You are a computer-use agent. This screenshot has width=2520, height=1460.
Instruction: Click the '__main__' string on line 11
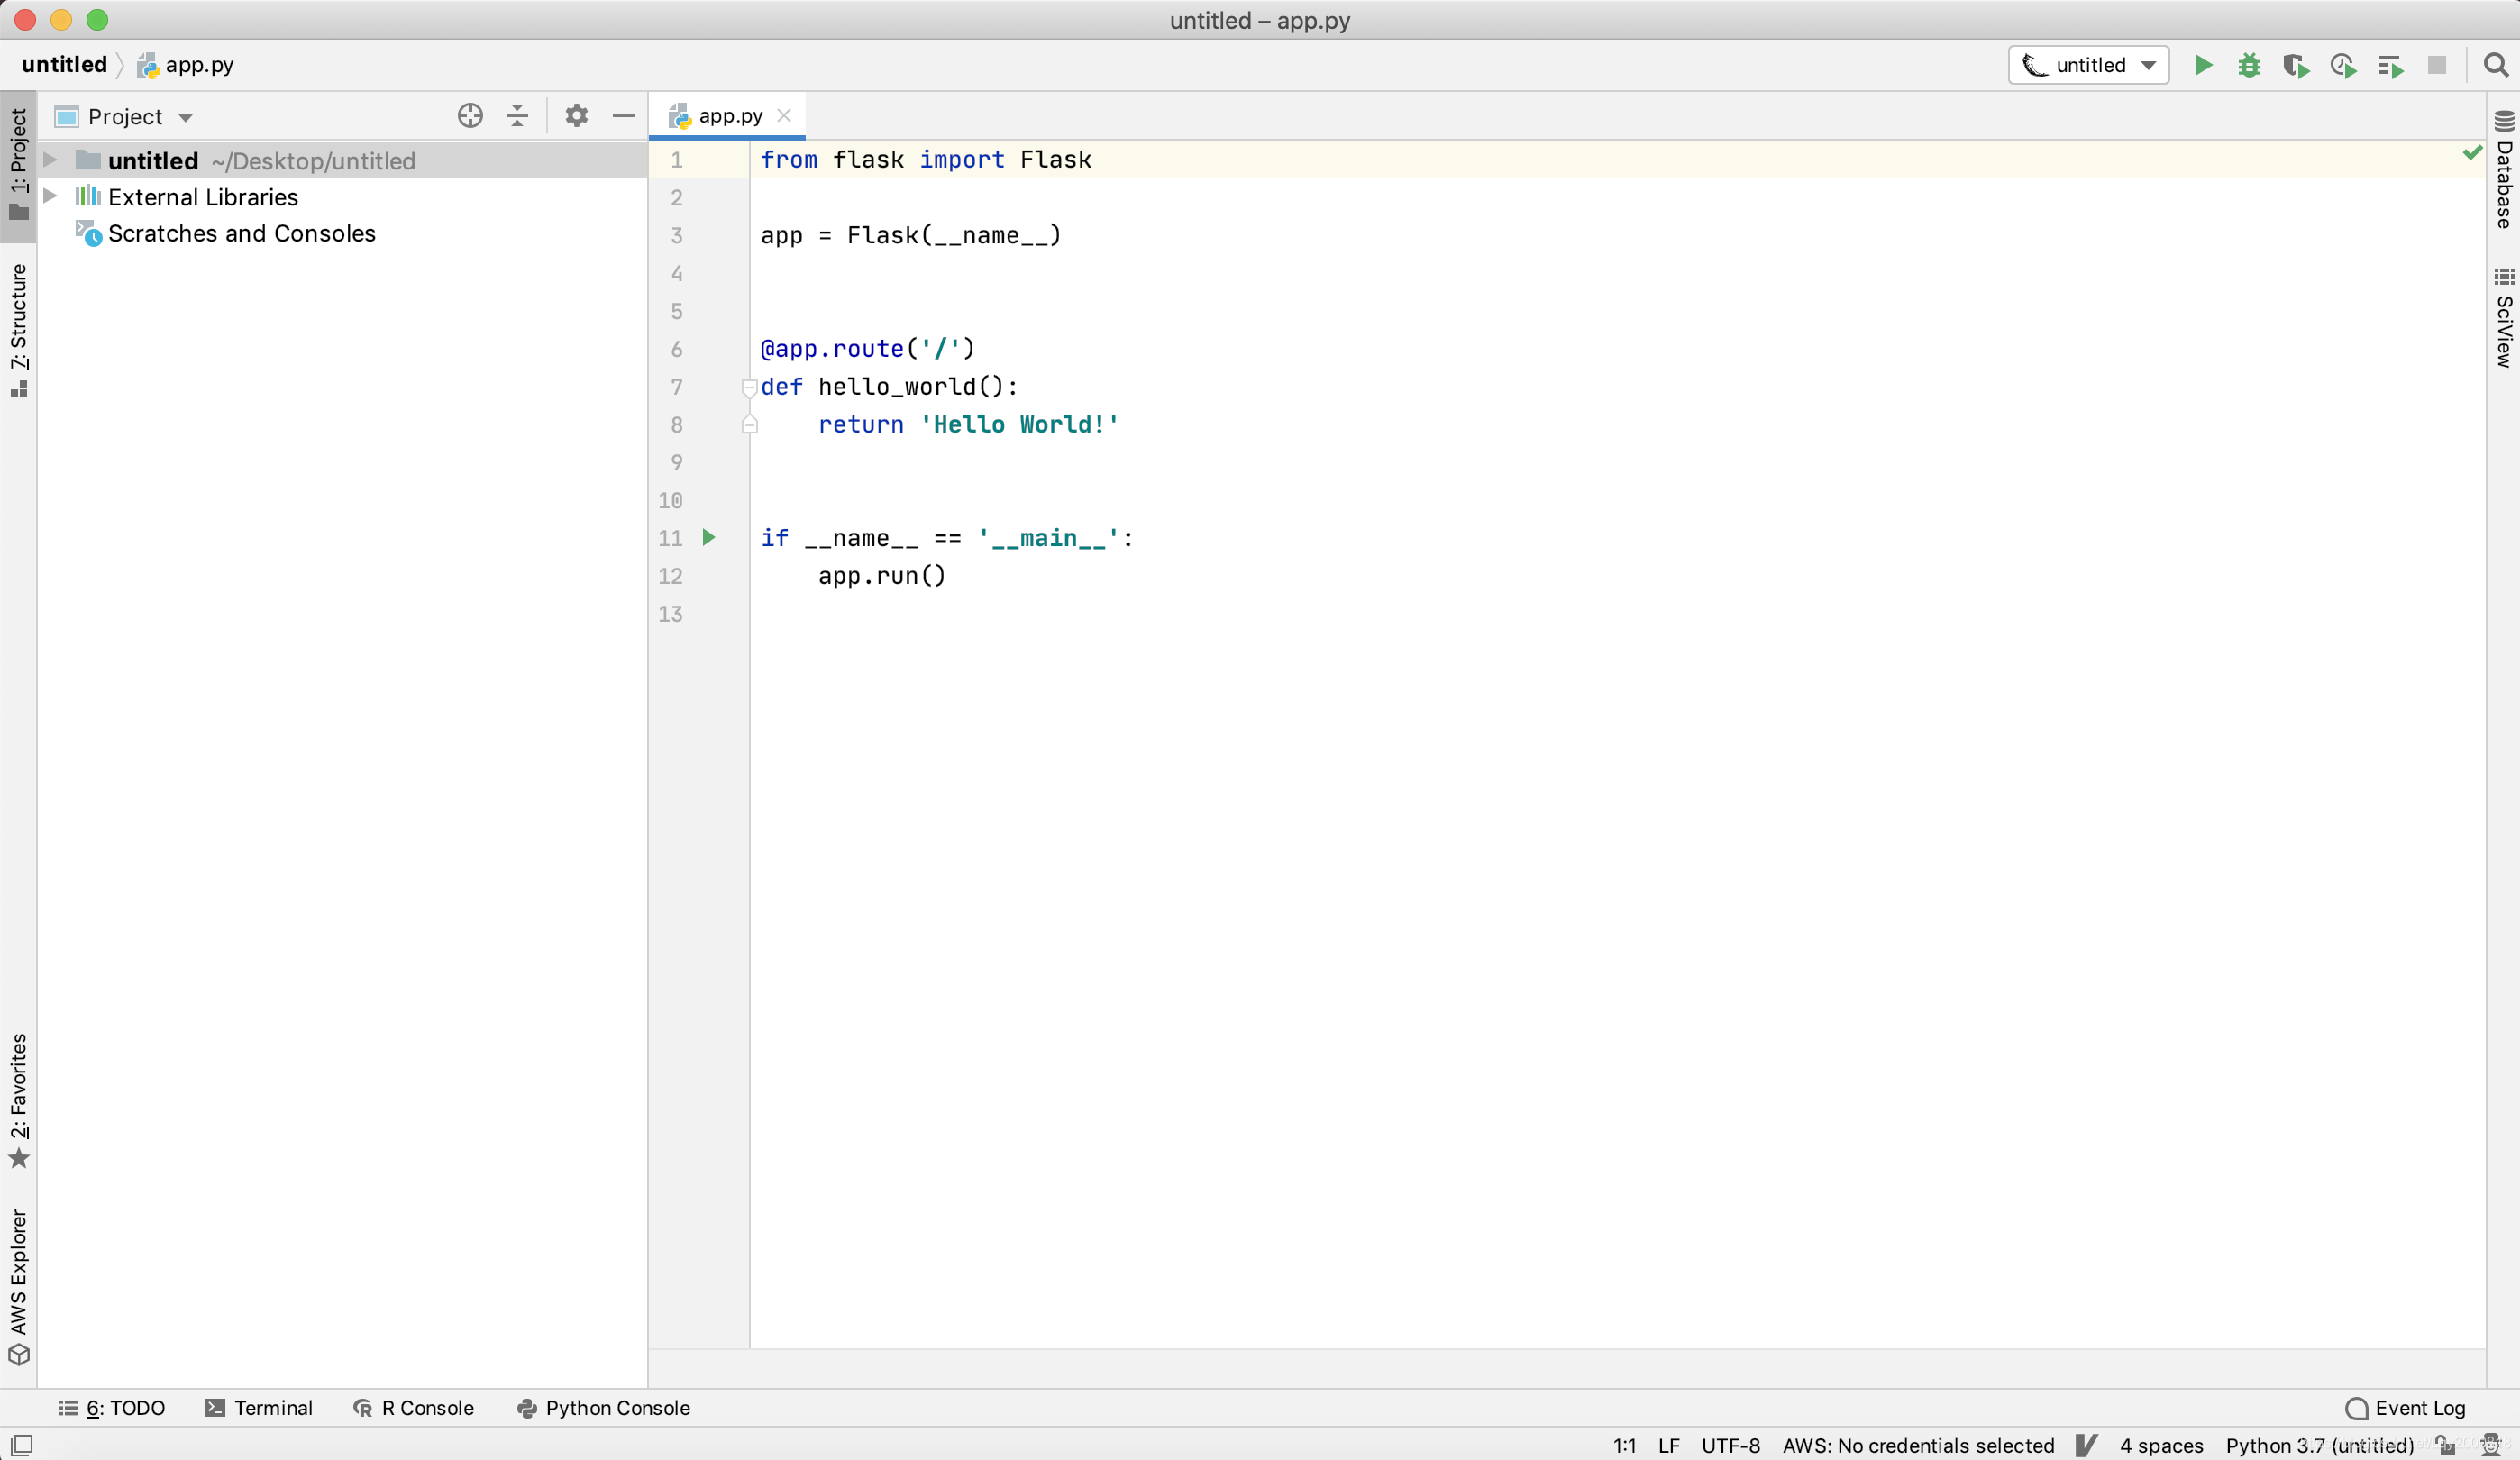tap(1048, 538)
